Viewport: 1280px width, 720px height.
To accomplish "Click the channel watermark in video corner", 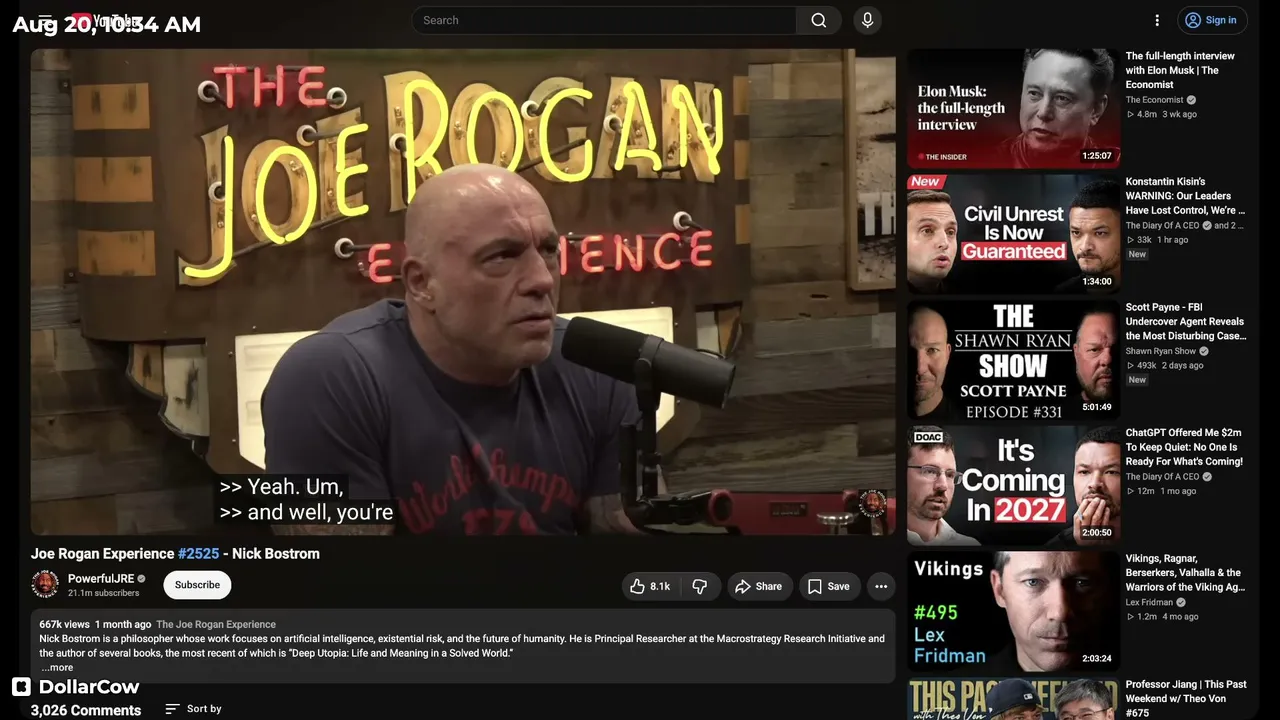I will pos(872,503).
